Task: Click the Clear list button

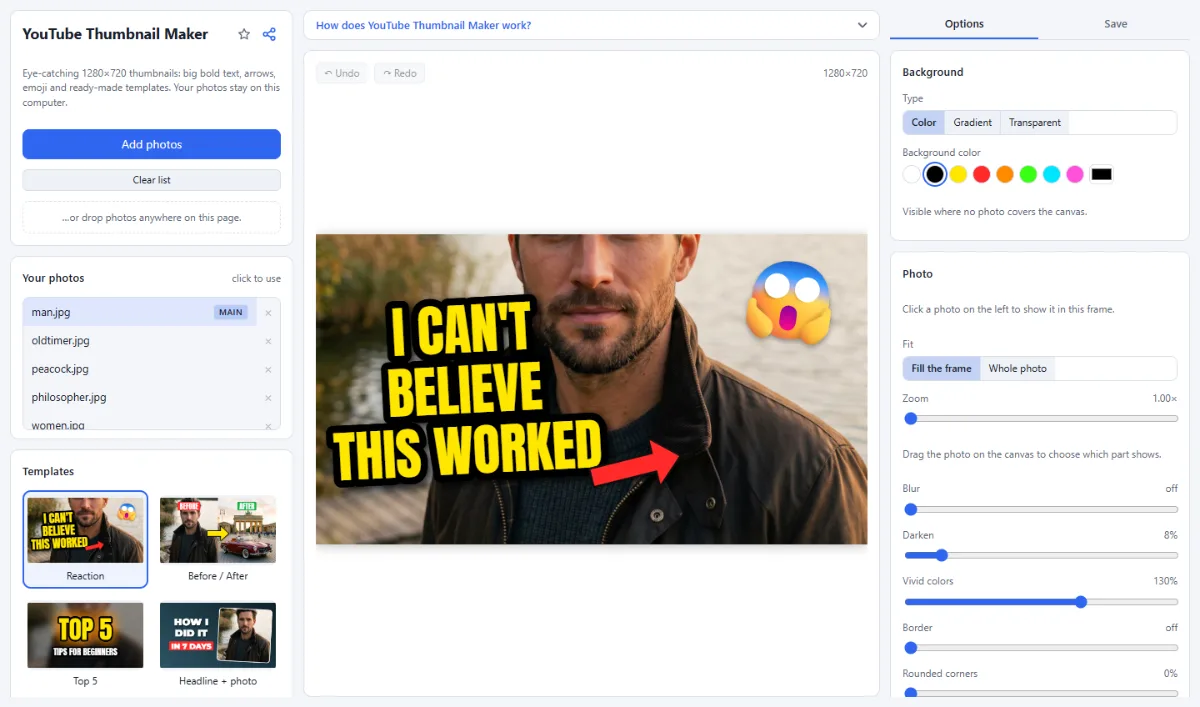Action: point(152,180)
